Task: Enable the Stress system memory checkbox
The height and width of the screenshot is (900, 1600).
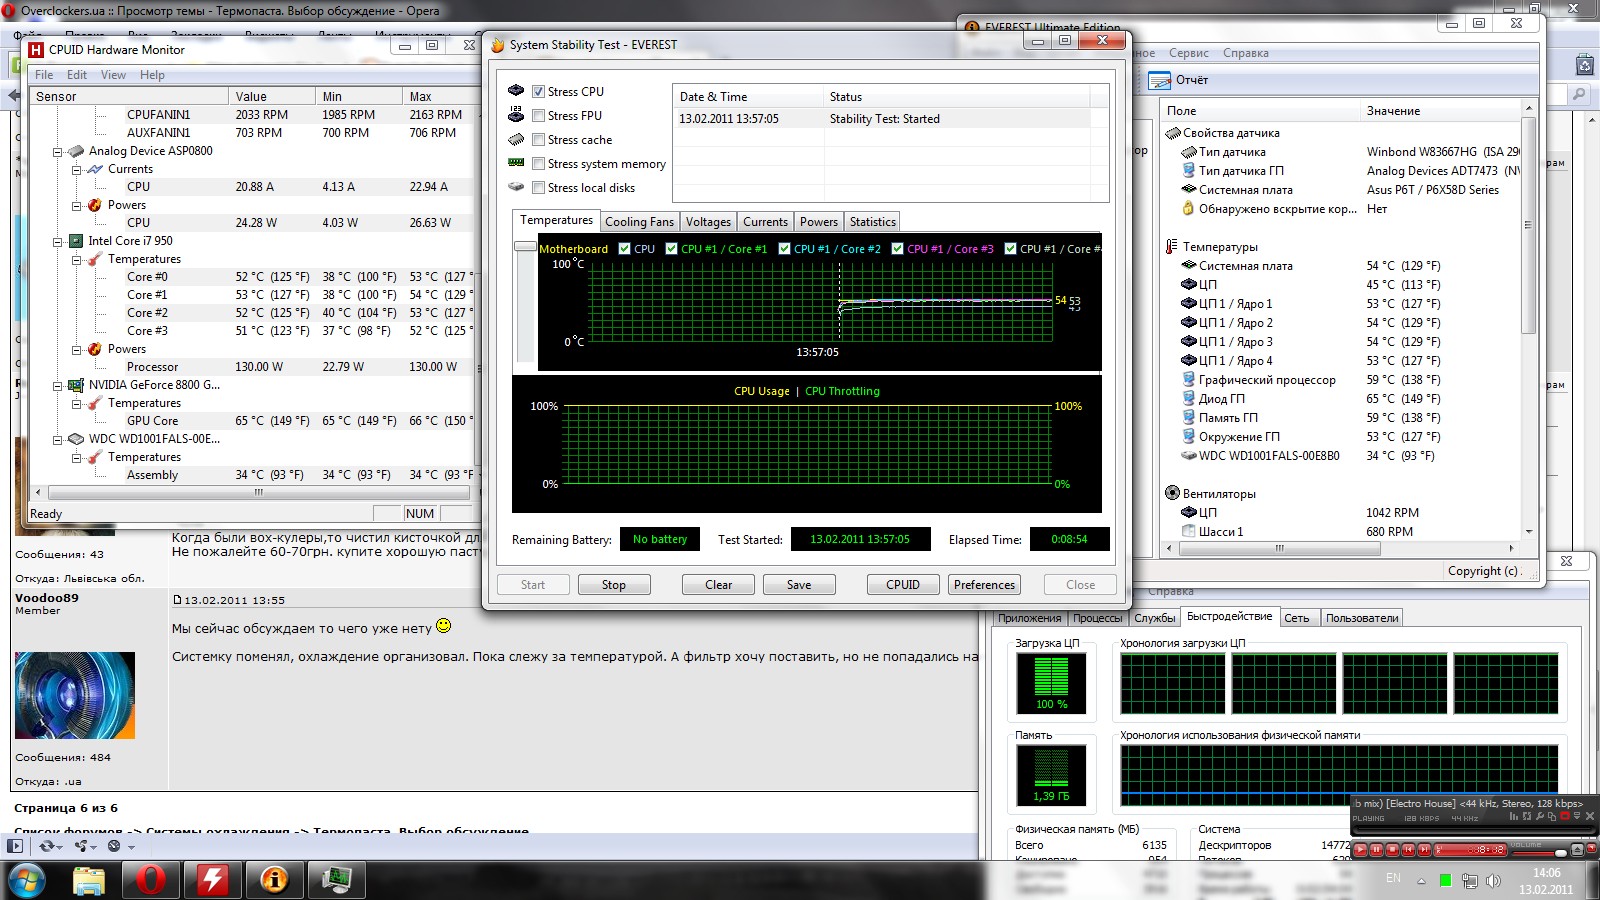Action: (538, 163)
